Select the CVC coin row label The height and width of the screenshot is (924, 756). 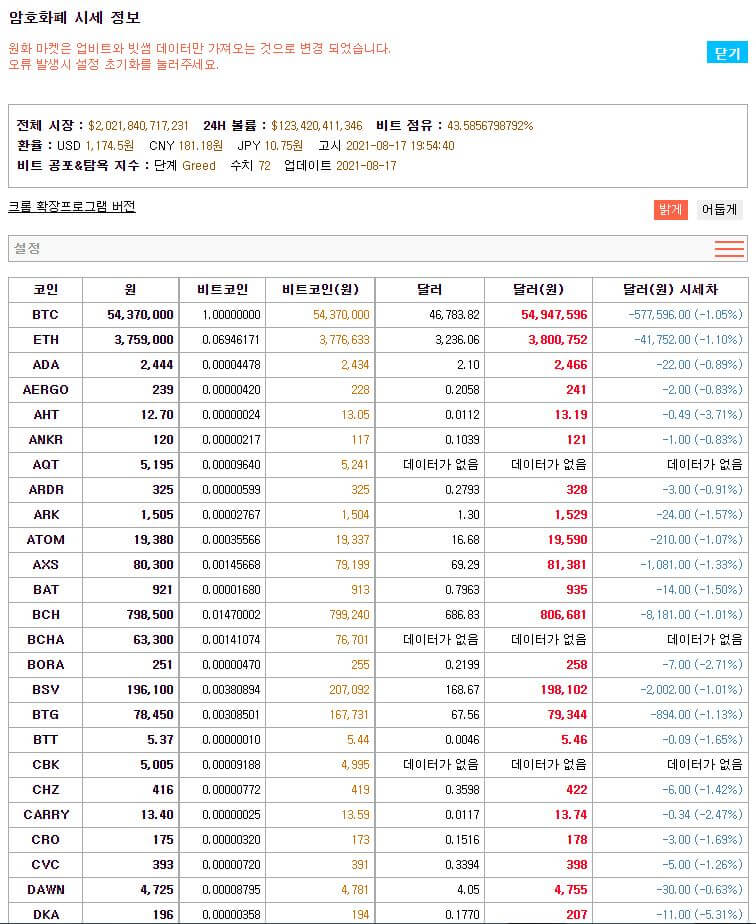[x=45, y=864]
